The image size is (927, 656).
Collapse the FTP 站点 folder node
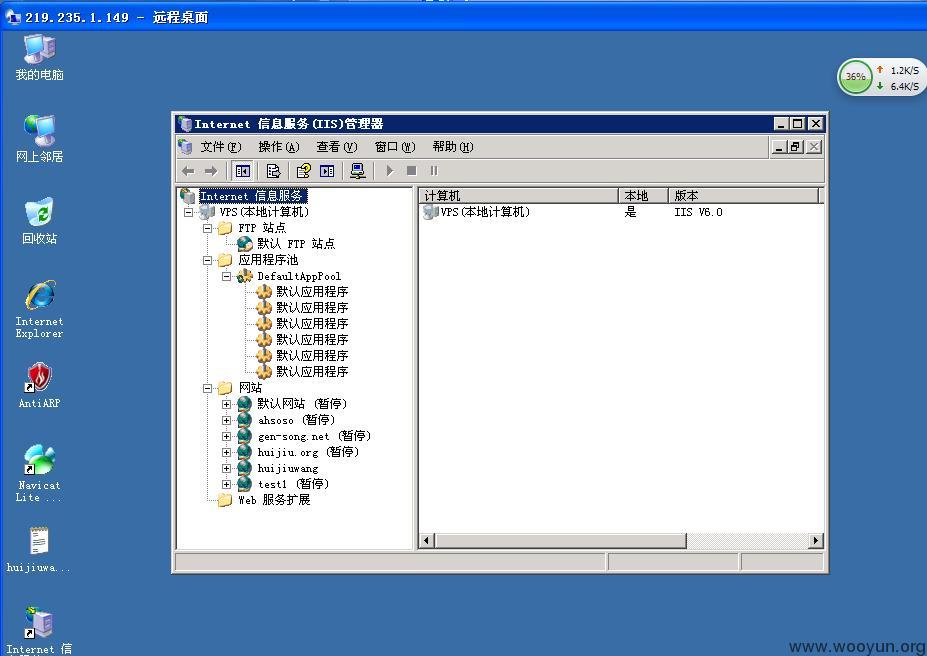click(x=208, y=228)
